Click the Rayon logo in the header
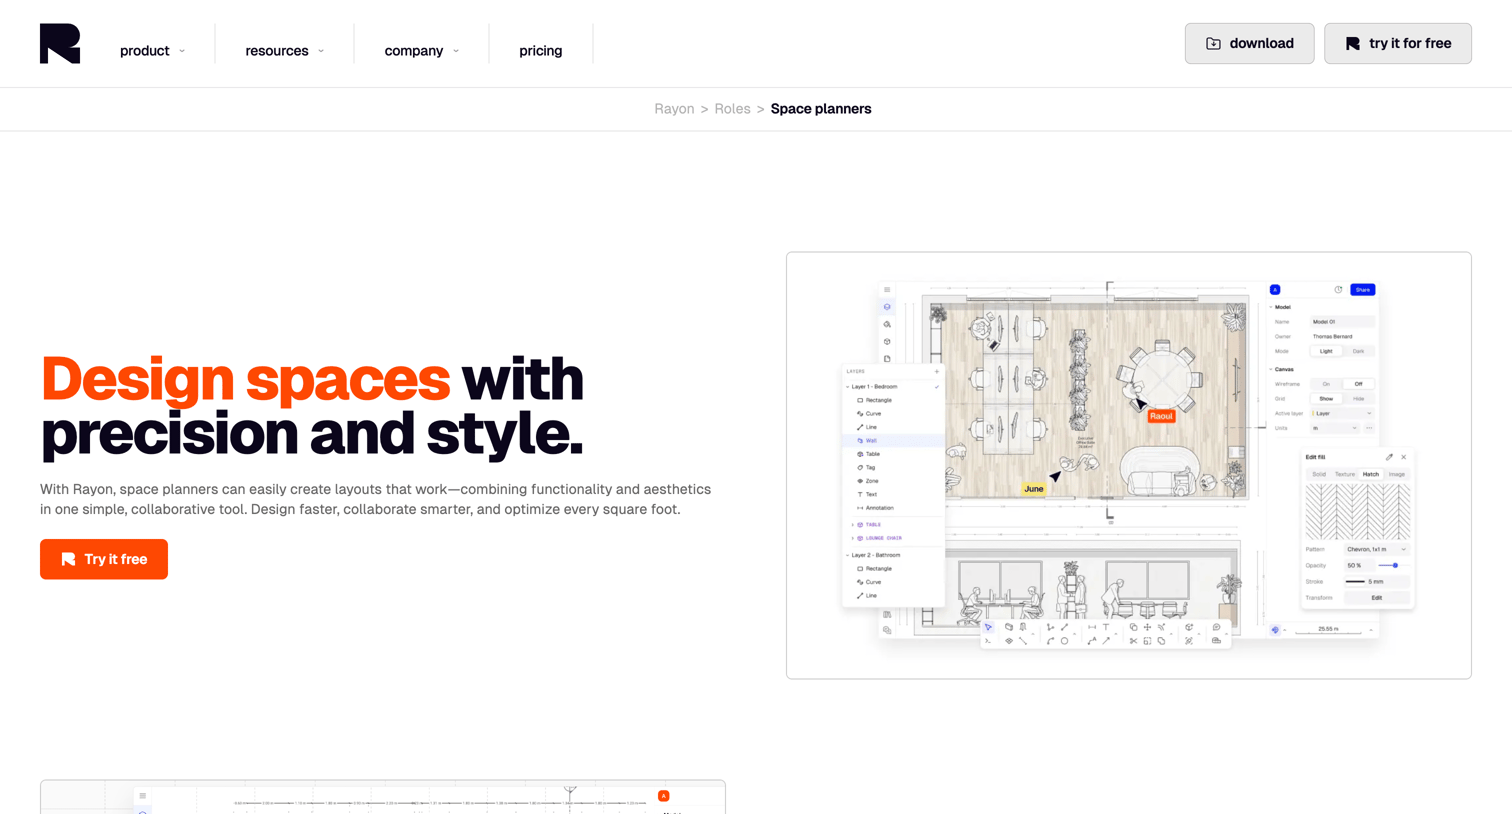 coord(60,44)
